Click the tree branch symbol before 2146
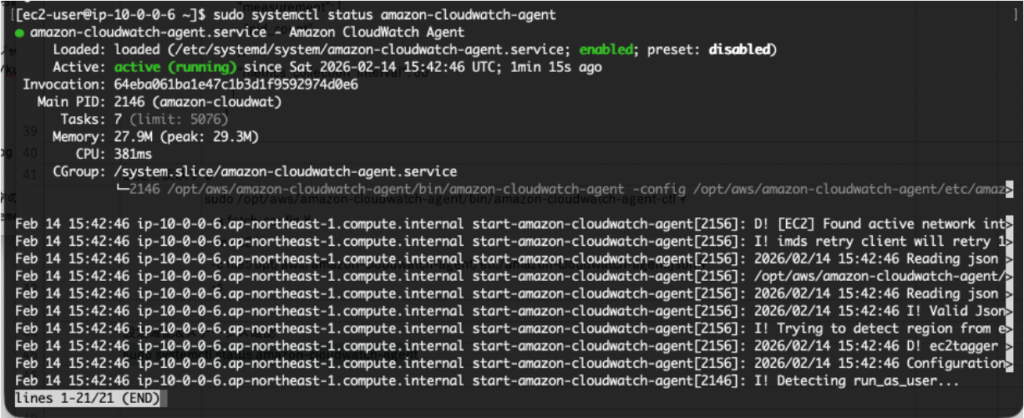This screenshot has width=1024, height=418. 122,188
